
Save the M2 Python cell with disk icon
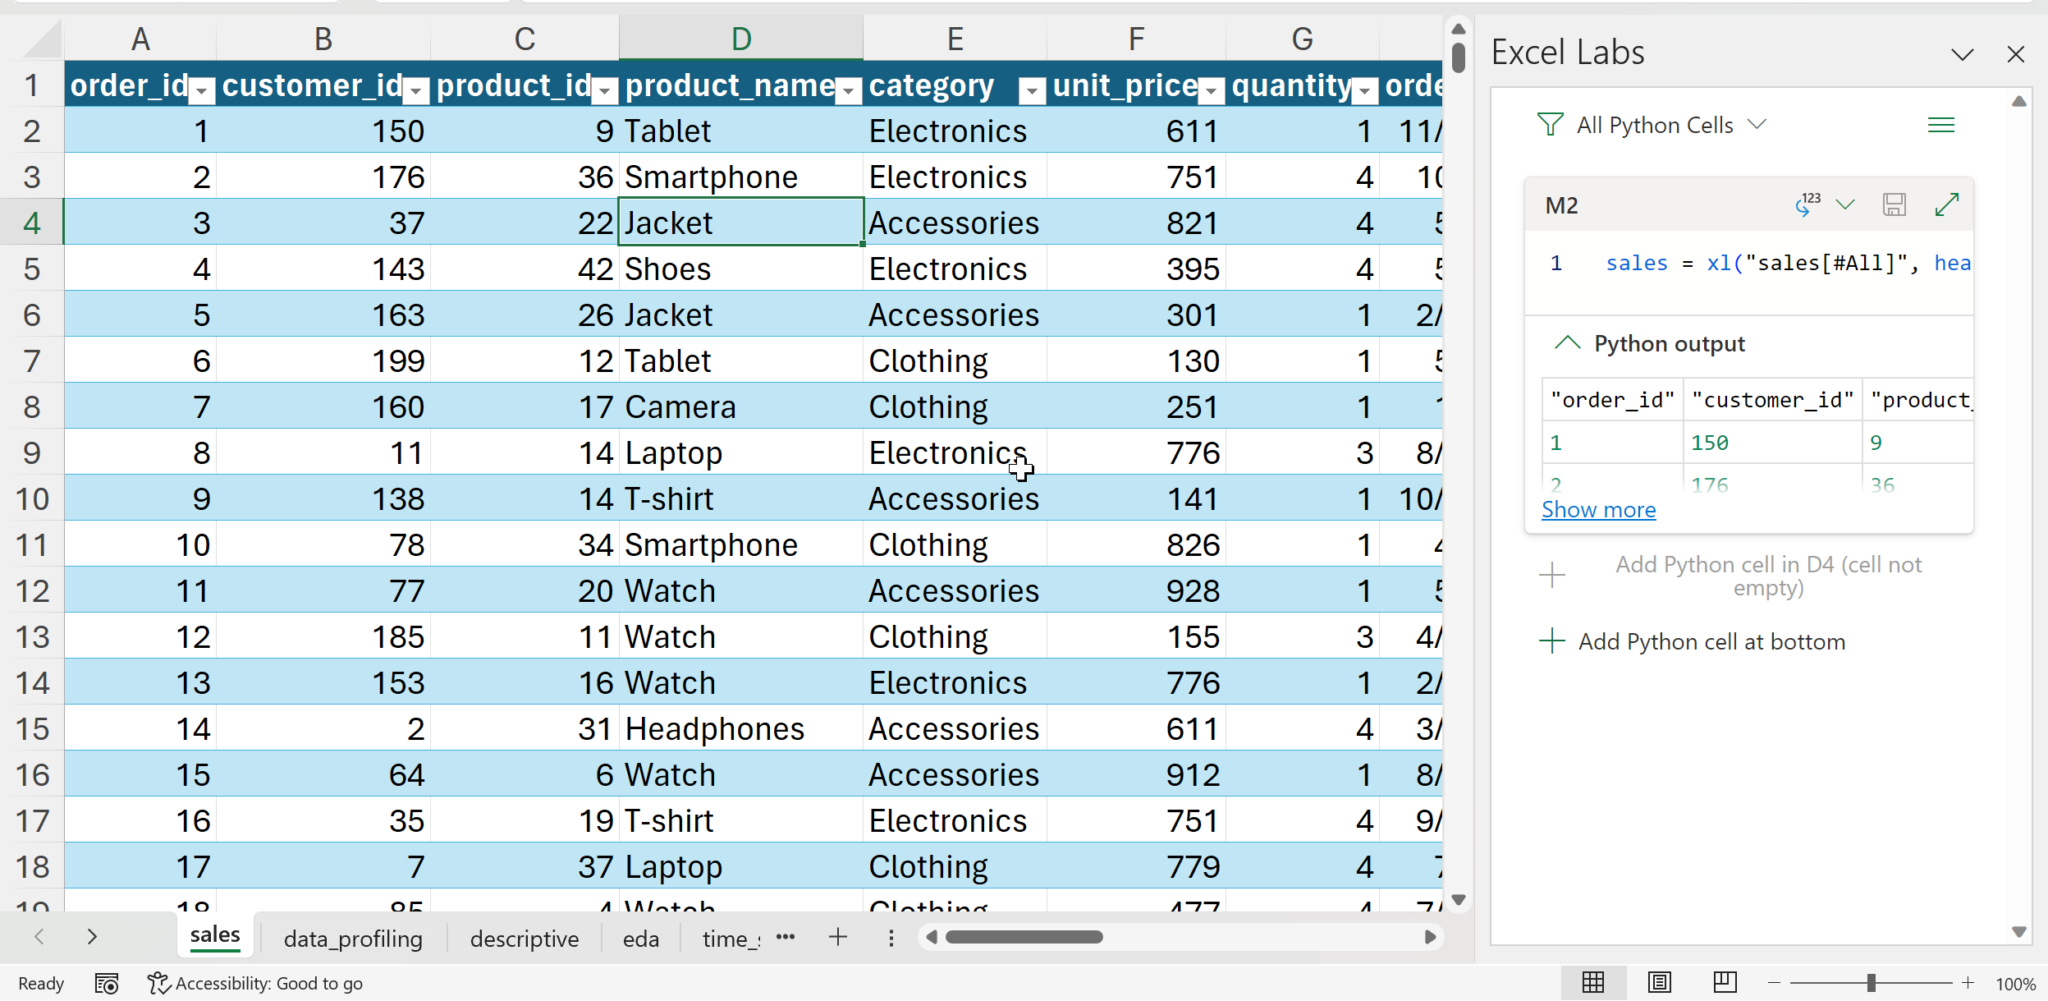(x=1894, y=205)
